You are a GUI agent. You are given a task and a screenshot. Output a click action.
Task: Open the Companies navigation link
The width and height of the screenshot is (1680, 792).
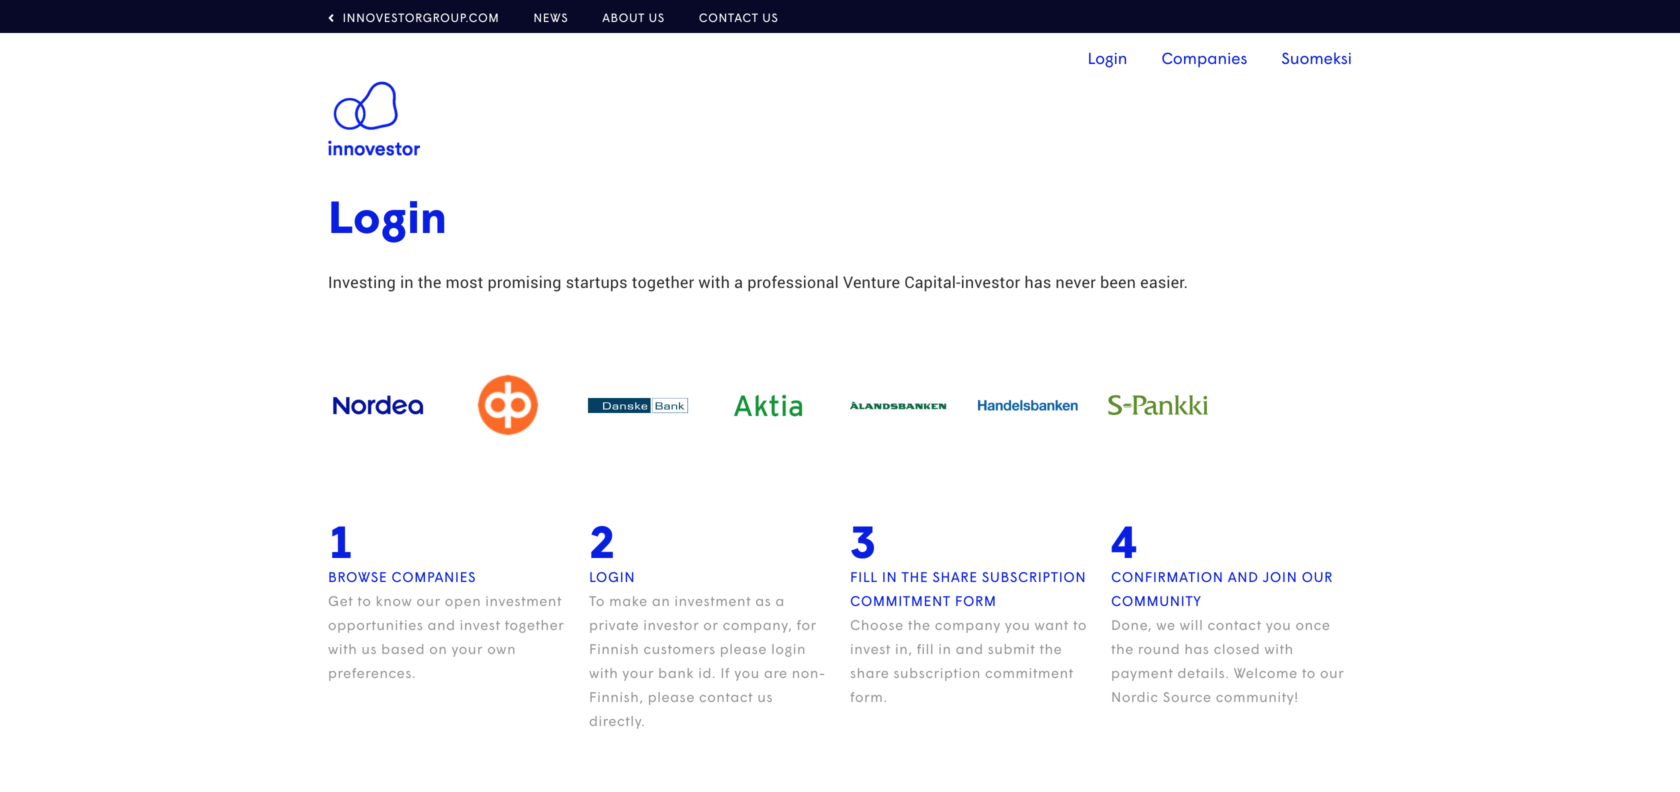tap(1204, 59)
